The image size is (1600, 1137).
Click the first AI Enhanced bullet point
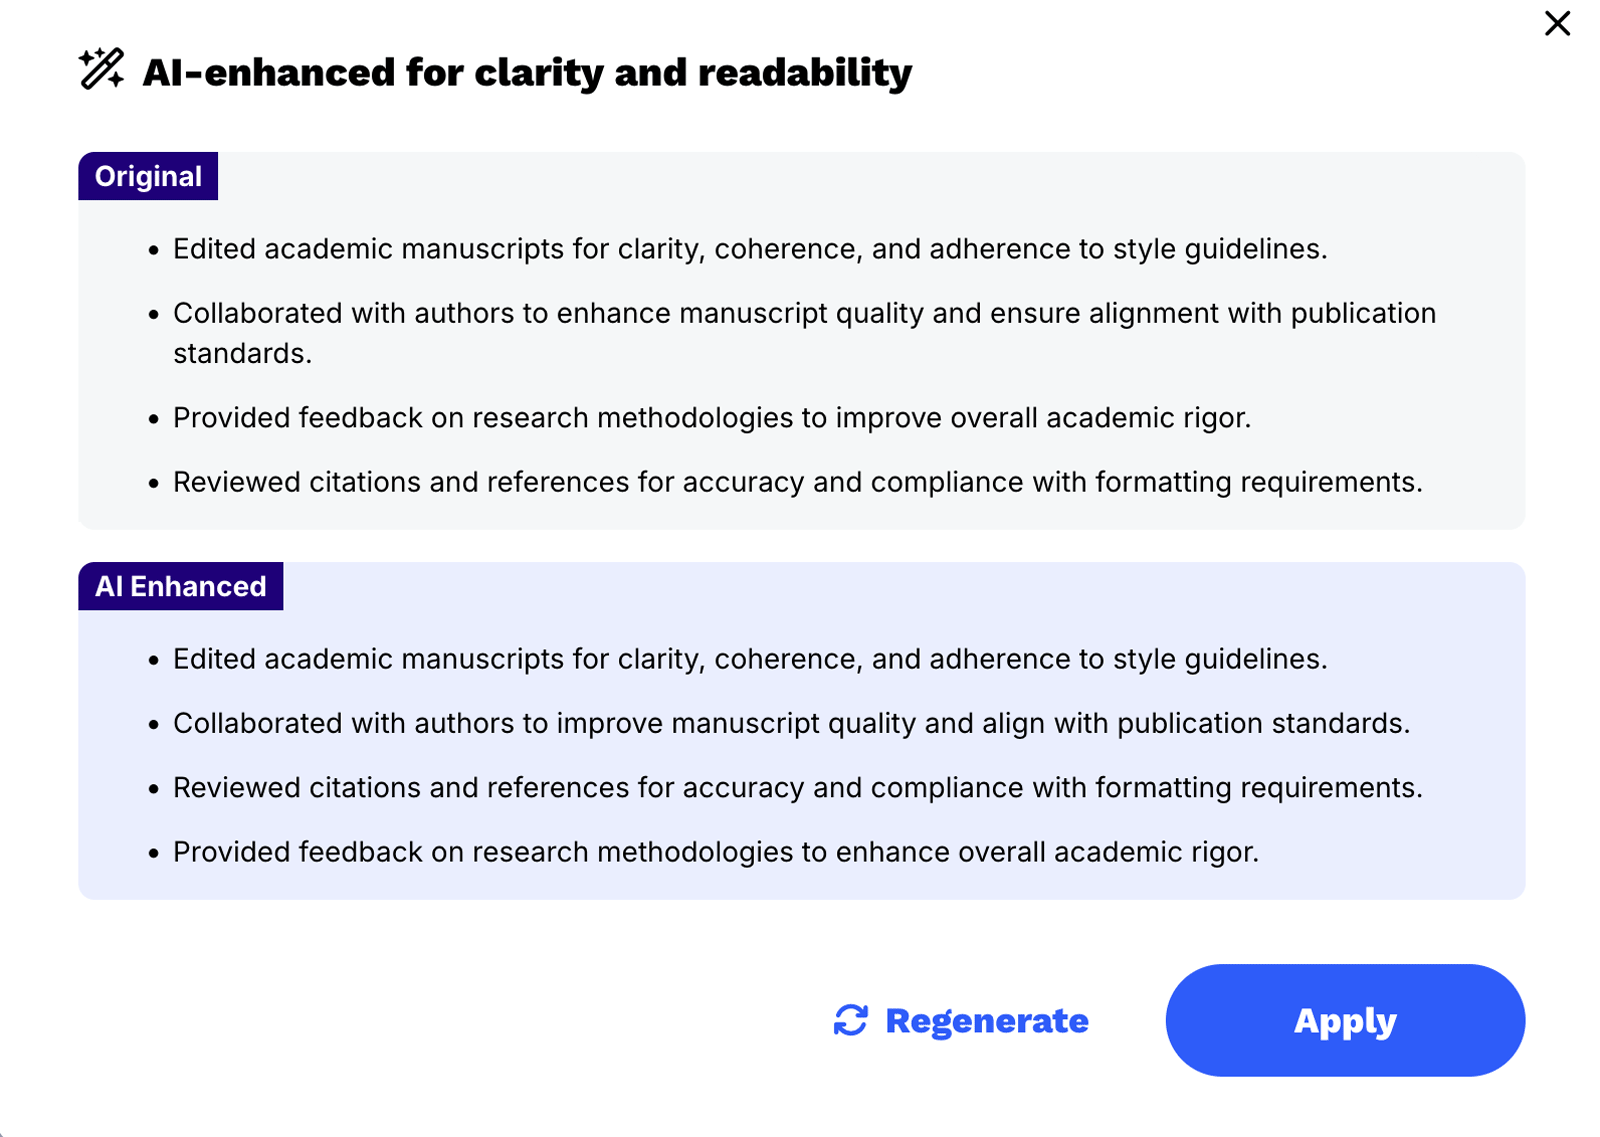[750, 659]
